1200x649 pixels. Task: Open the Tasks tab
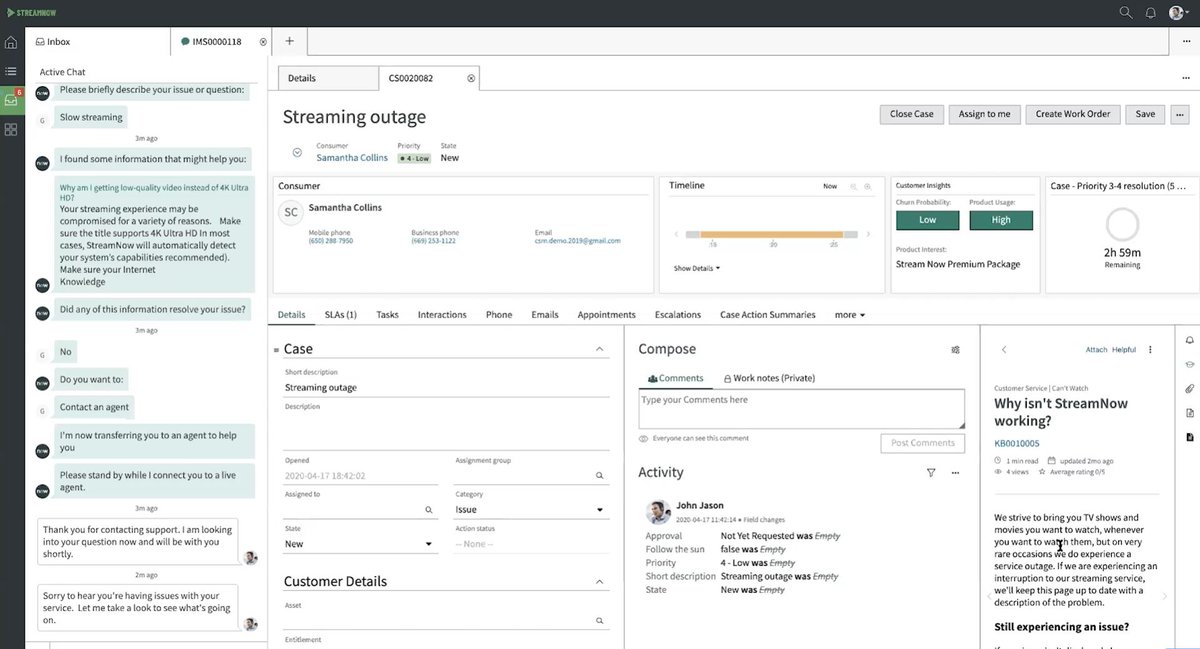click(x=387, y=314)
